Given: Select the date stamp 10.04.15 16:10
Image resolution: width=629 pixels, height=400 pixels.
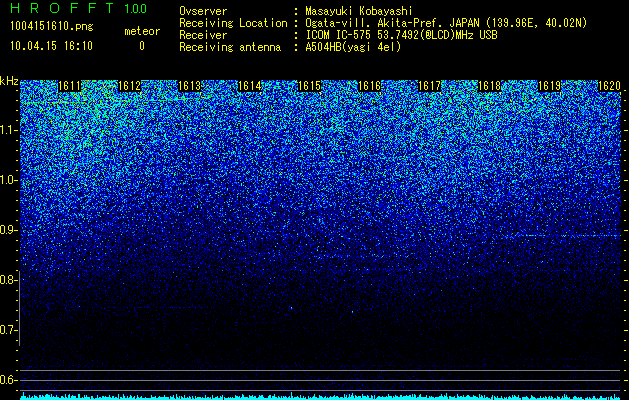Looking at the screenshot, I should click(x=52, y=46).
